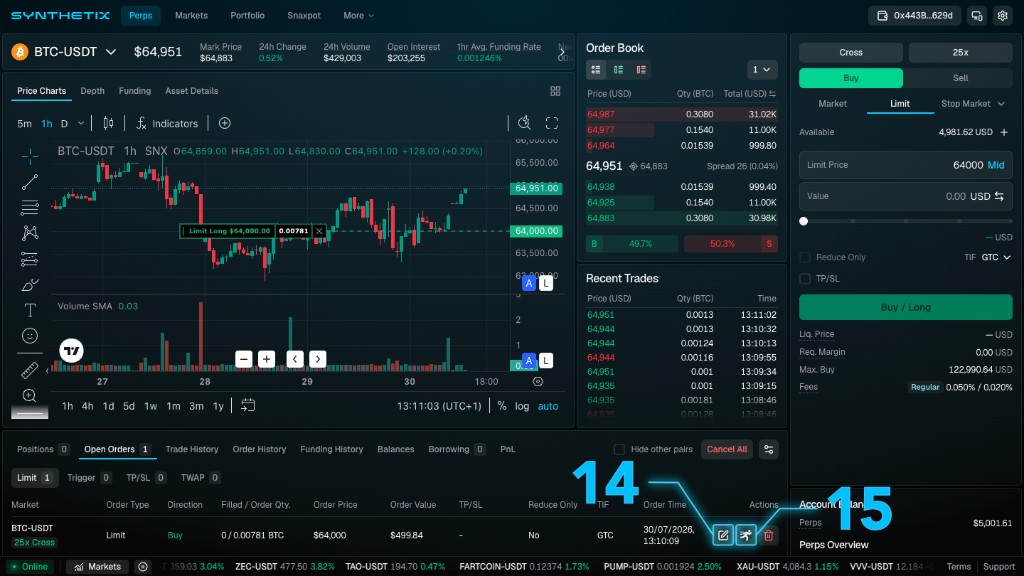
Task: Open the TIF GTC dropdown
Action: tap(996, 257)
